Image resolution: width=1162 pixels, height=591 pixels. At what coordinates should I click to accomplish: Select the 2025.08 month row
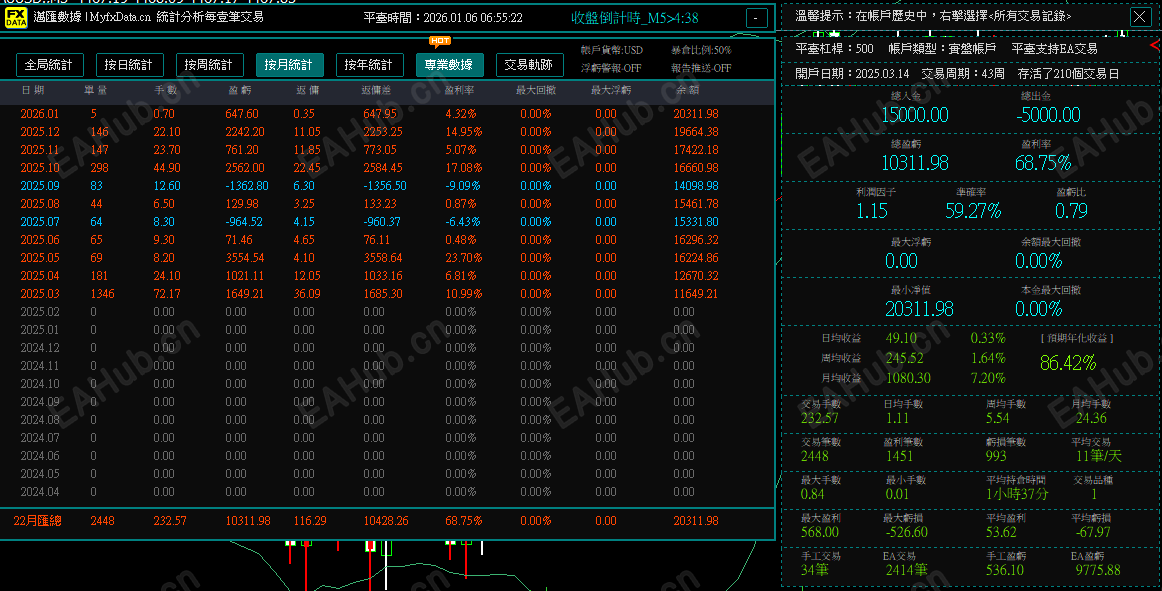coord(387,204)
